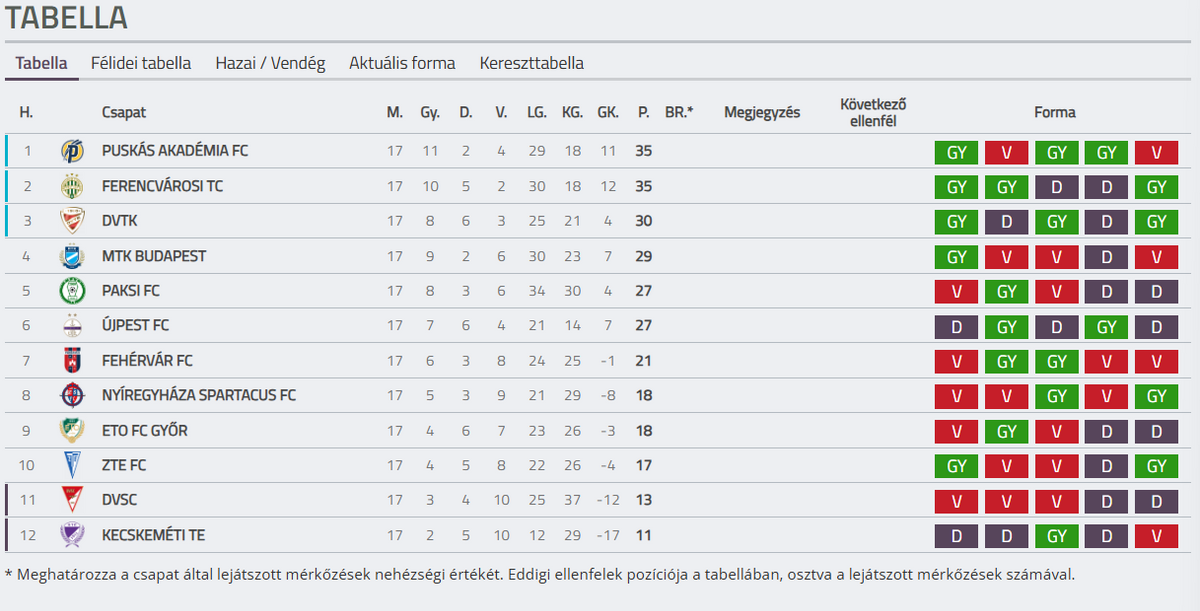Click the Paksi FC green crest
The width and height of the screenshot is (1200, 611).
pyautogui.click(x=72, y=291)
